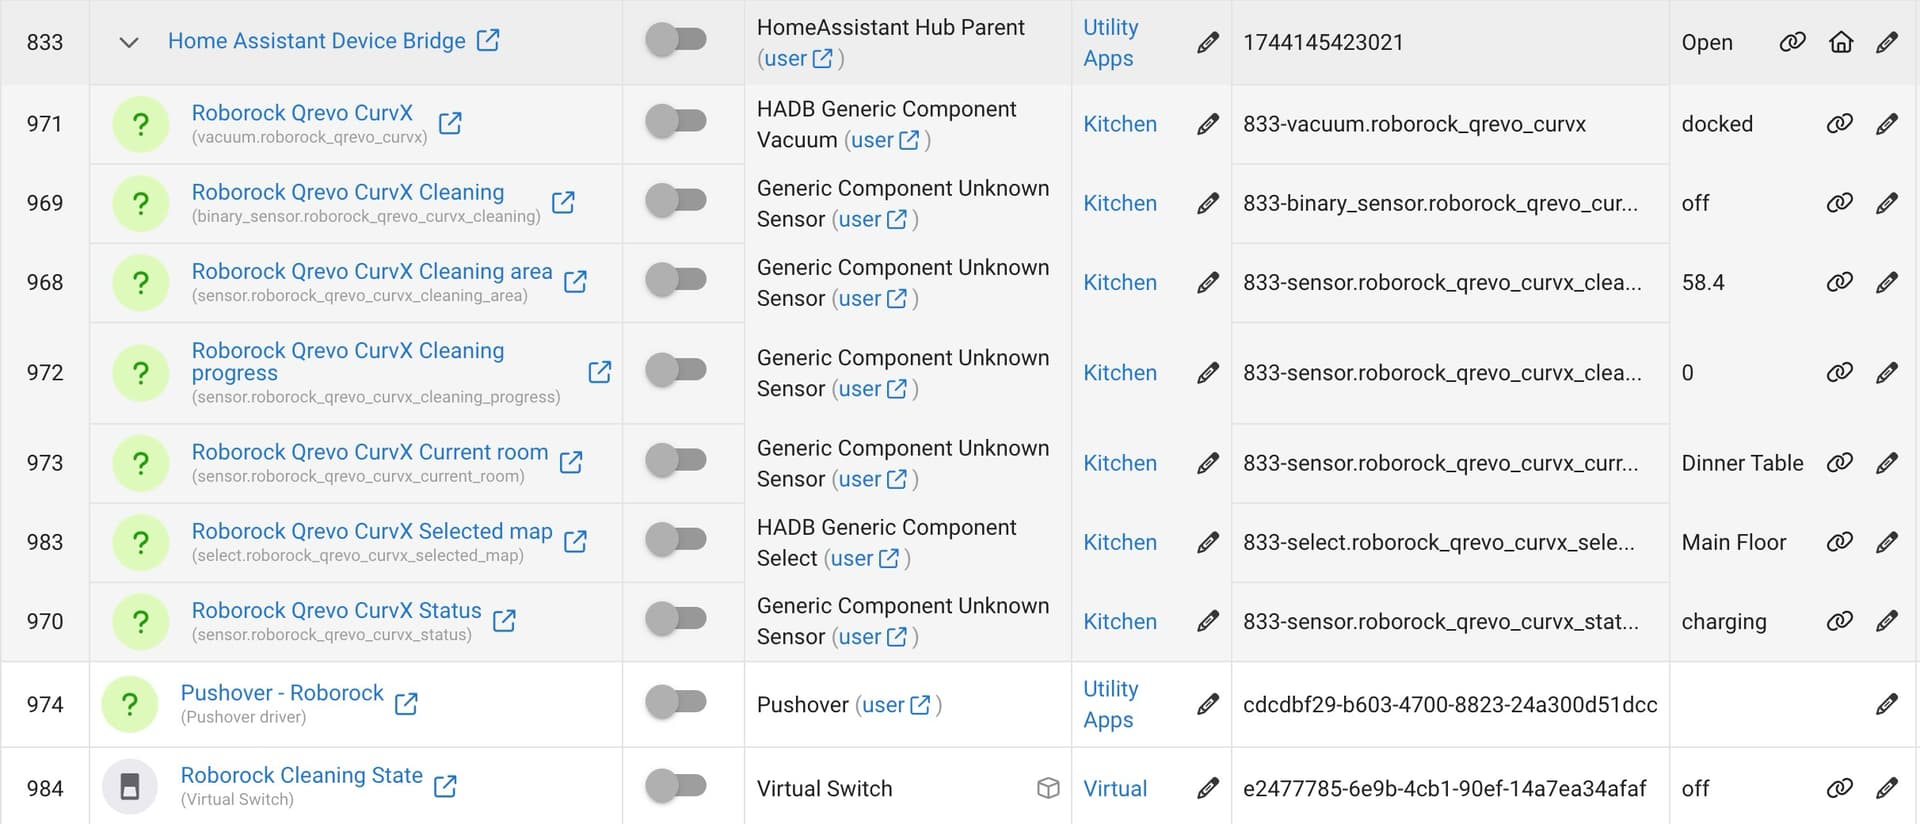Click cube icon next to Virtual Switch
Image resolution: width=1920 pixels, height=824 pixels.
[1048, 788]
